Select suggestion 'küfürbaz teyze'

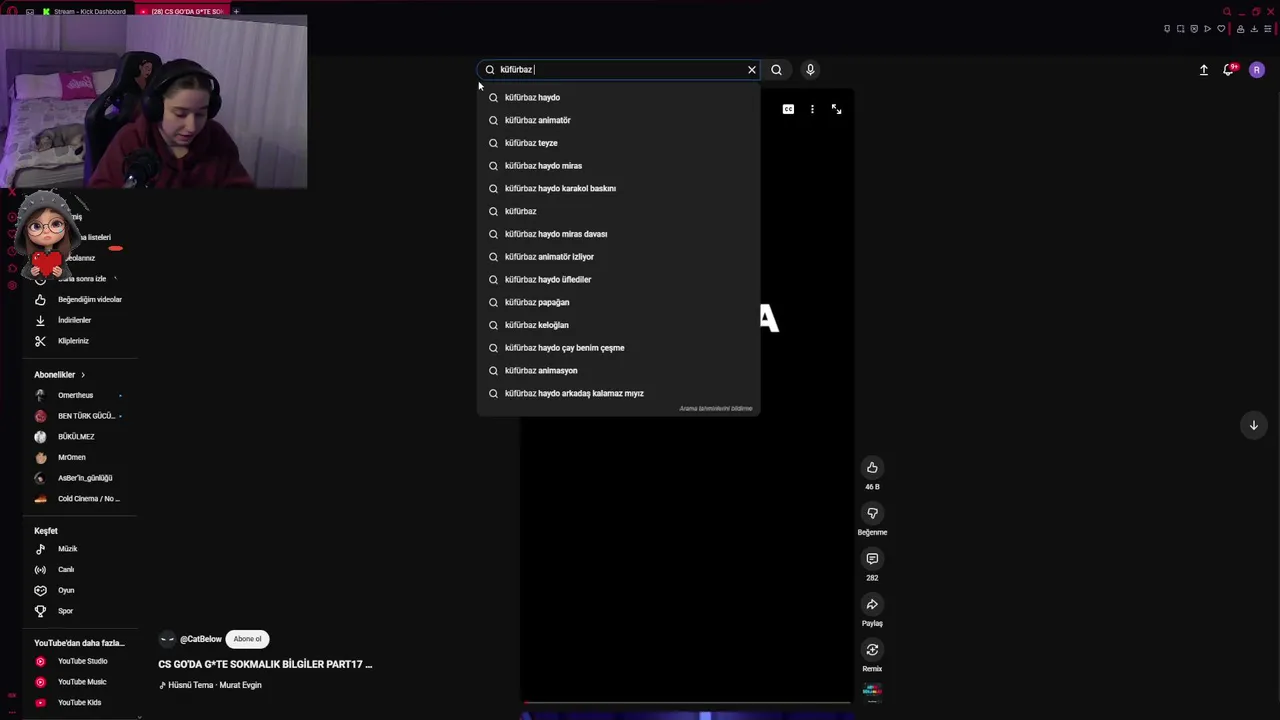(x=618, y=143)
